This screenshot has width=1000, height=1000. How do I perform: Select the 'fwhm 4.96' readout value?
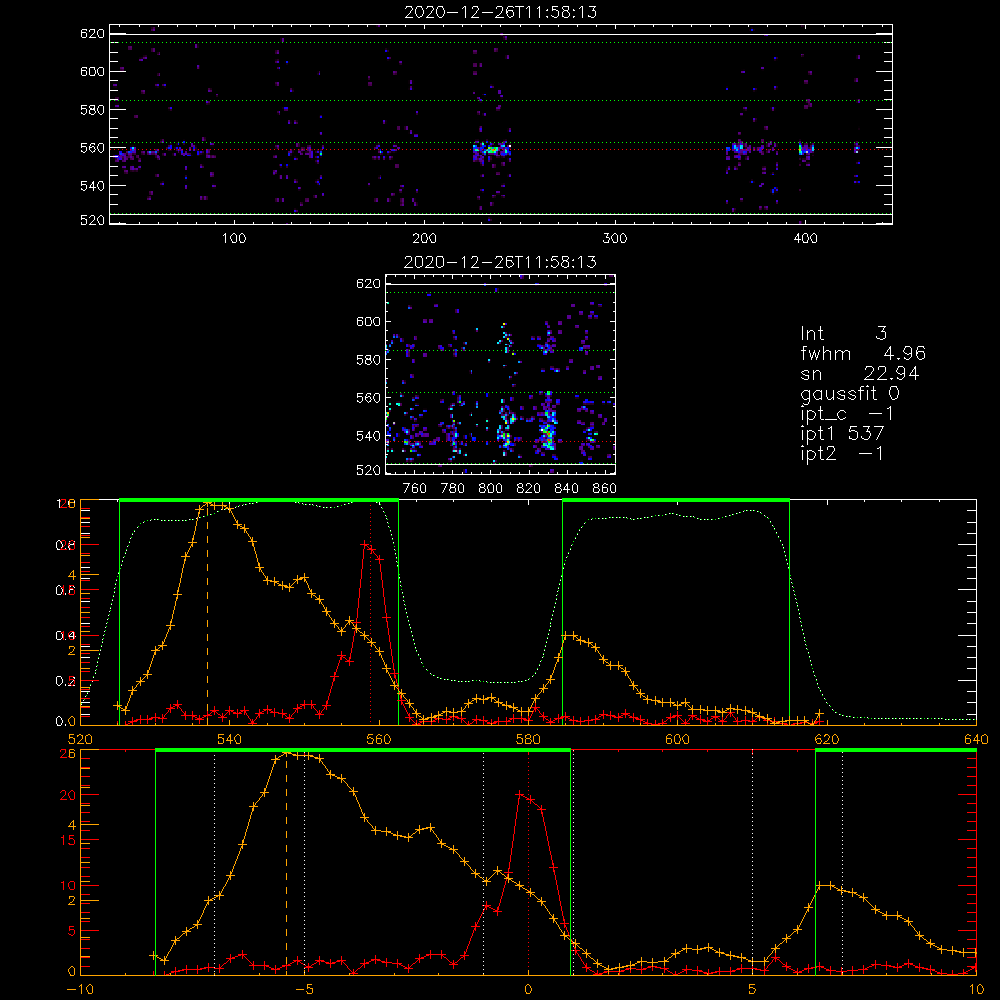tap(863, 353)
